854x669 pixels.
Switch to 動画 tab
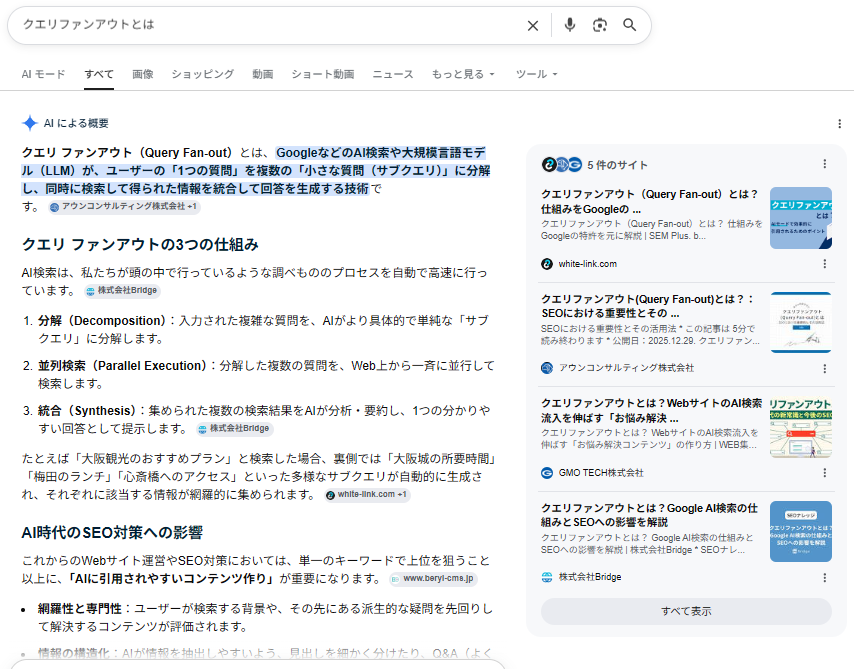(263, 74)
